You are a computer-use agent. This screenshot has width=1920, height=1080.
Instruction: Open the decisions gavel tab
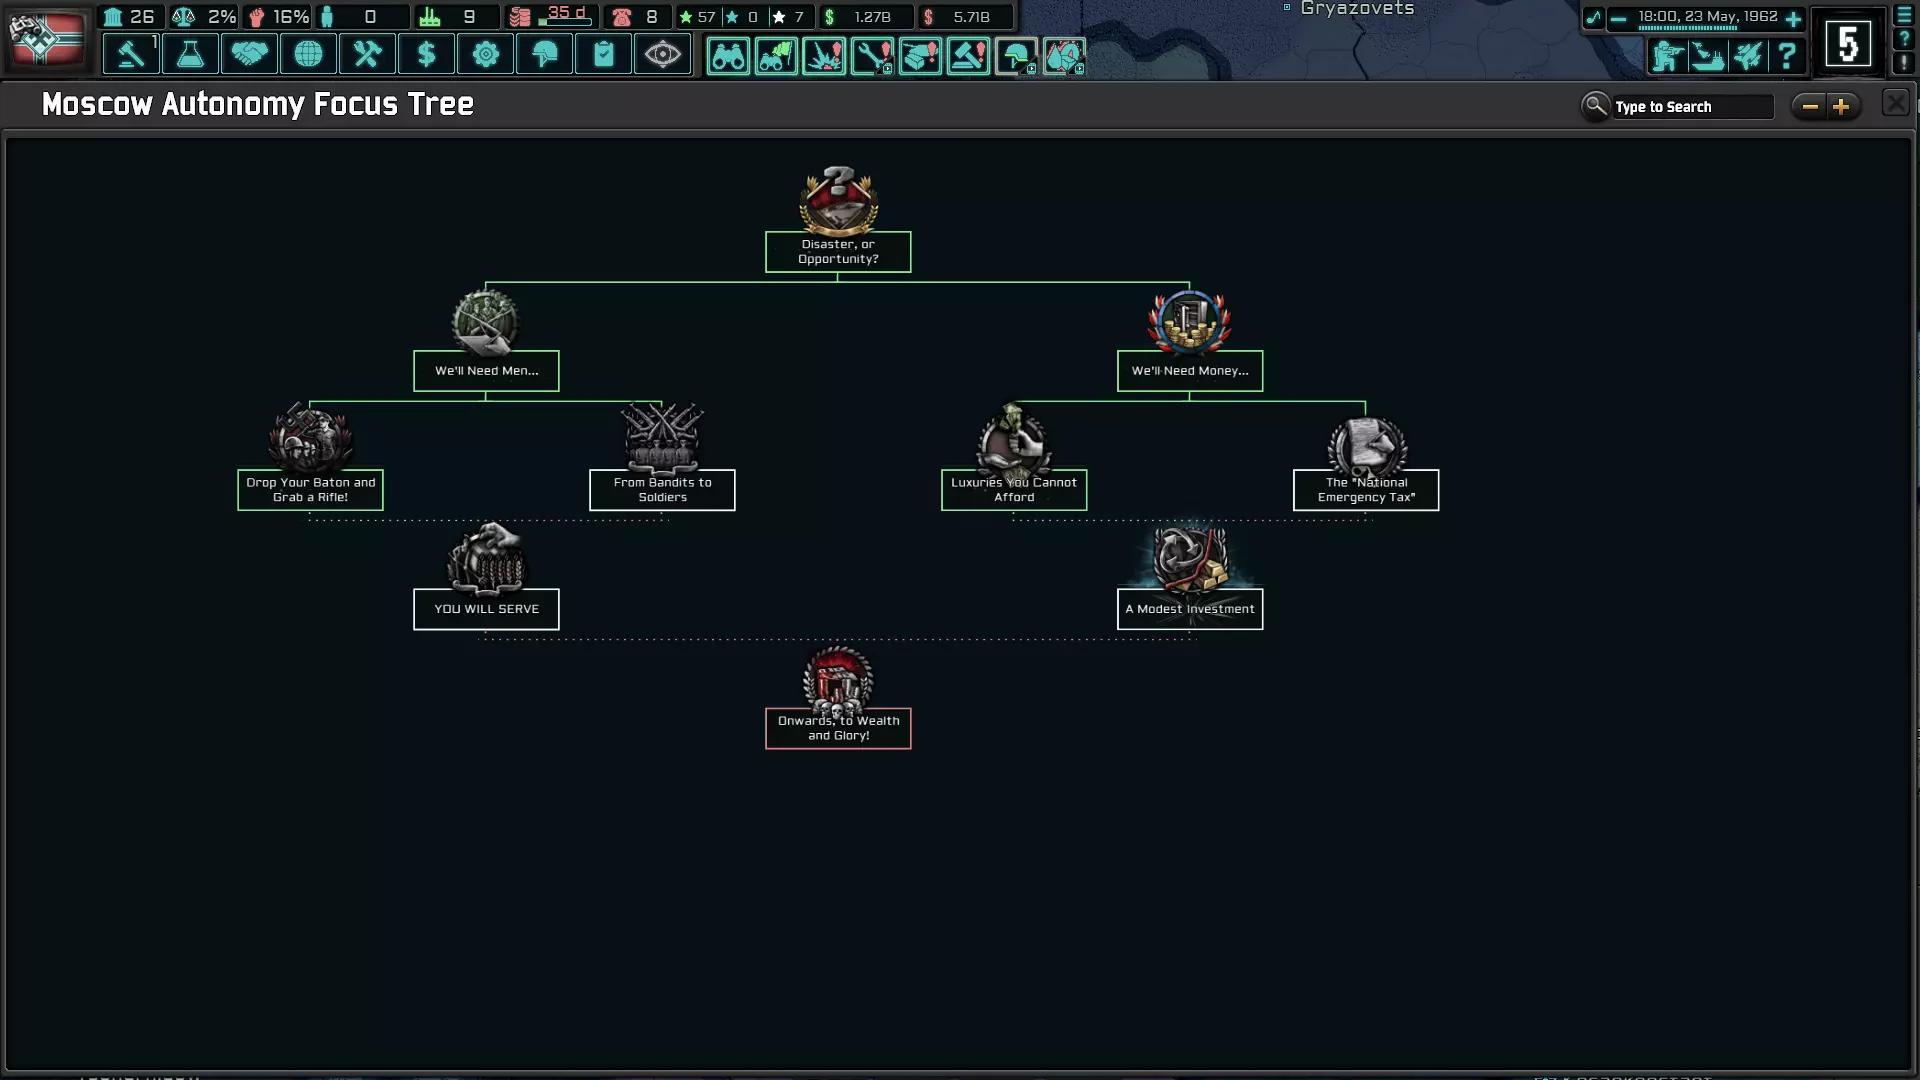(x=131, y=54)
